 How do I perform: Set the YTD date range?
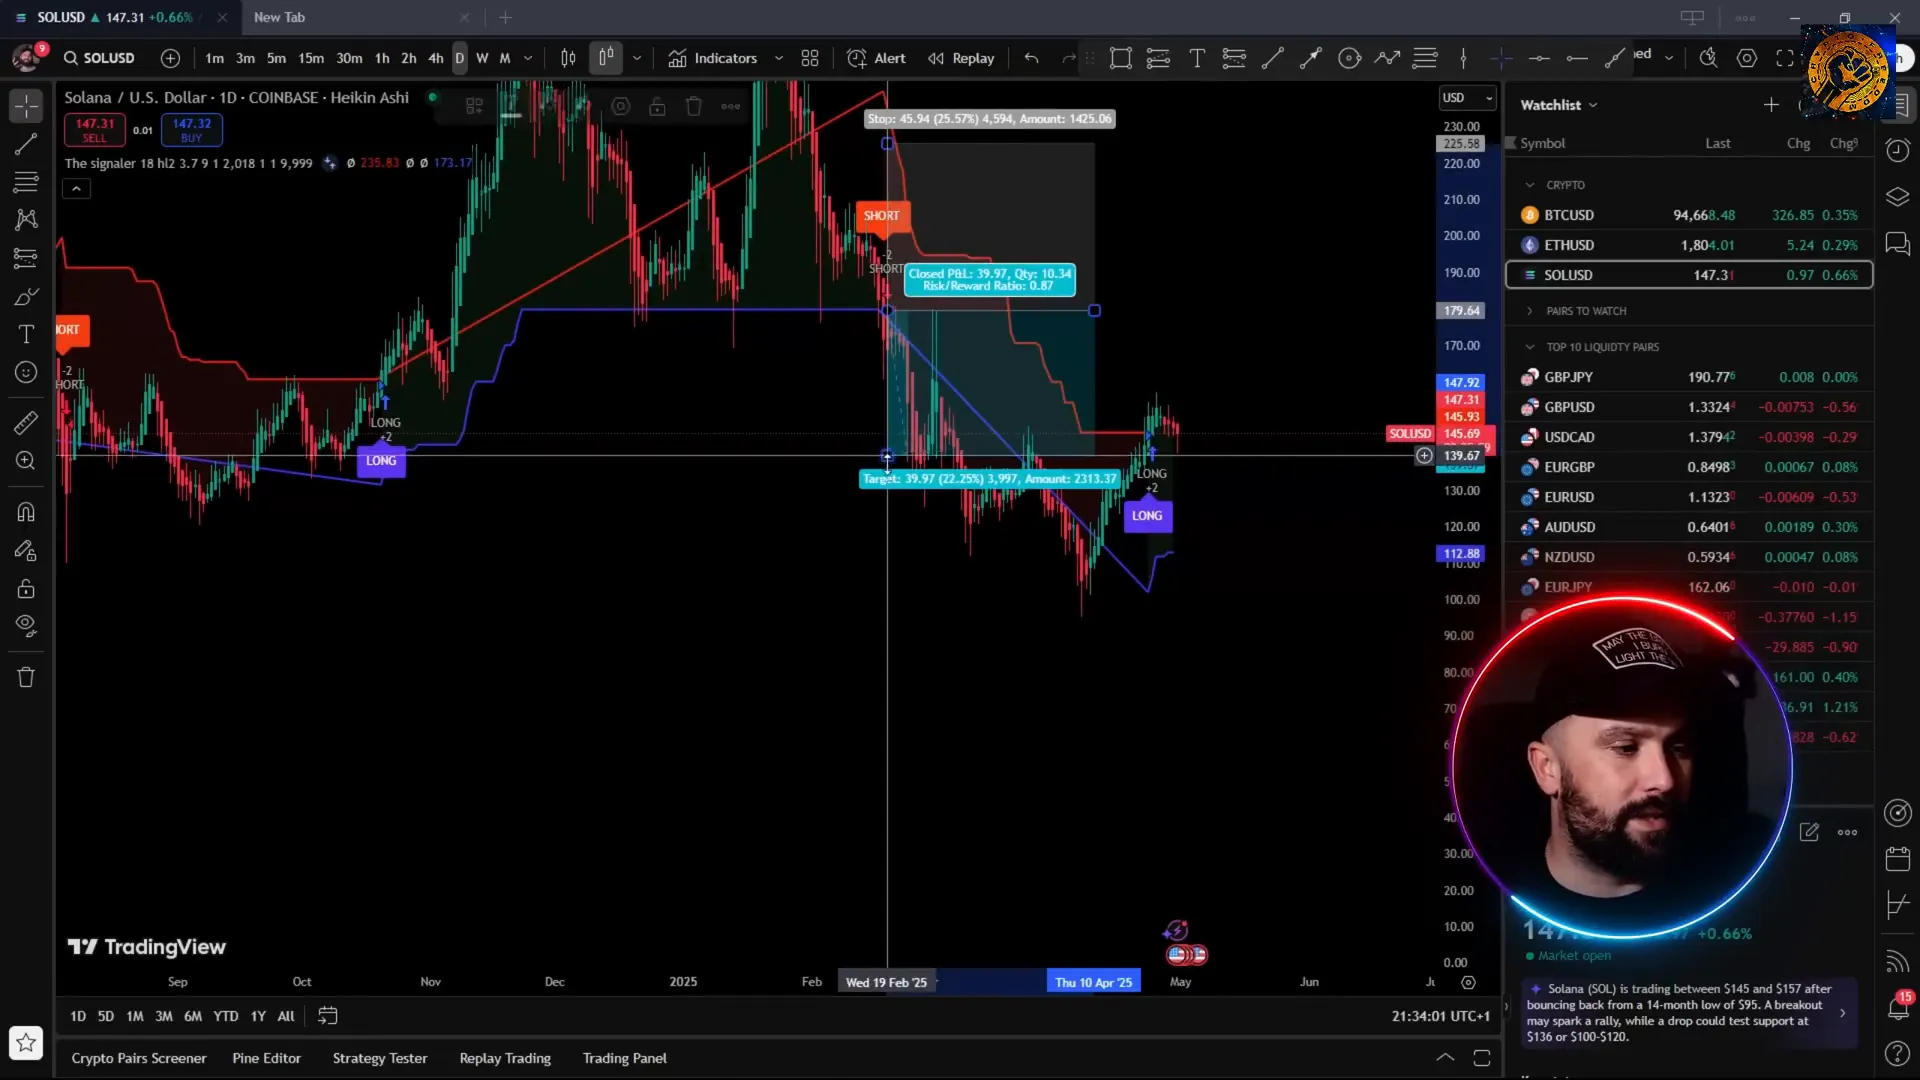pyautogui.click(x=226, y=1016)
